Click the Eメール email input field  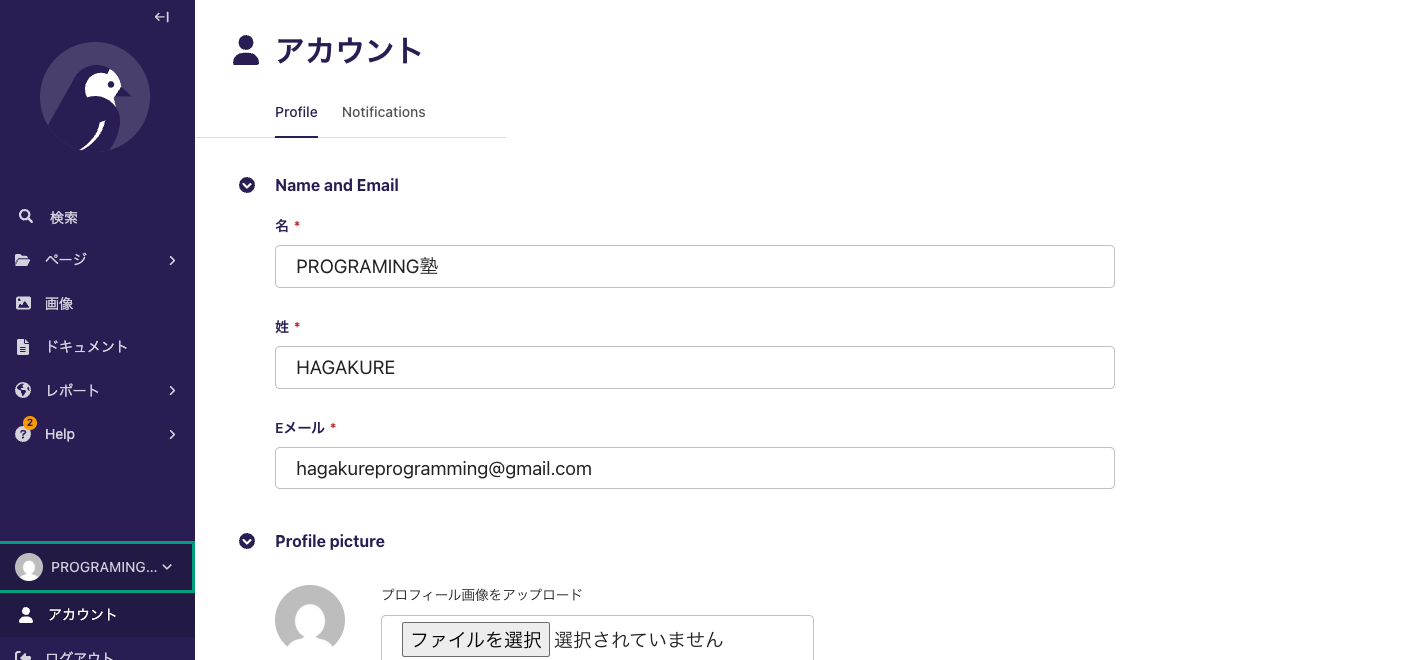[695, 468]
